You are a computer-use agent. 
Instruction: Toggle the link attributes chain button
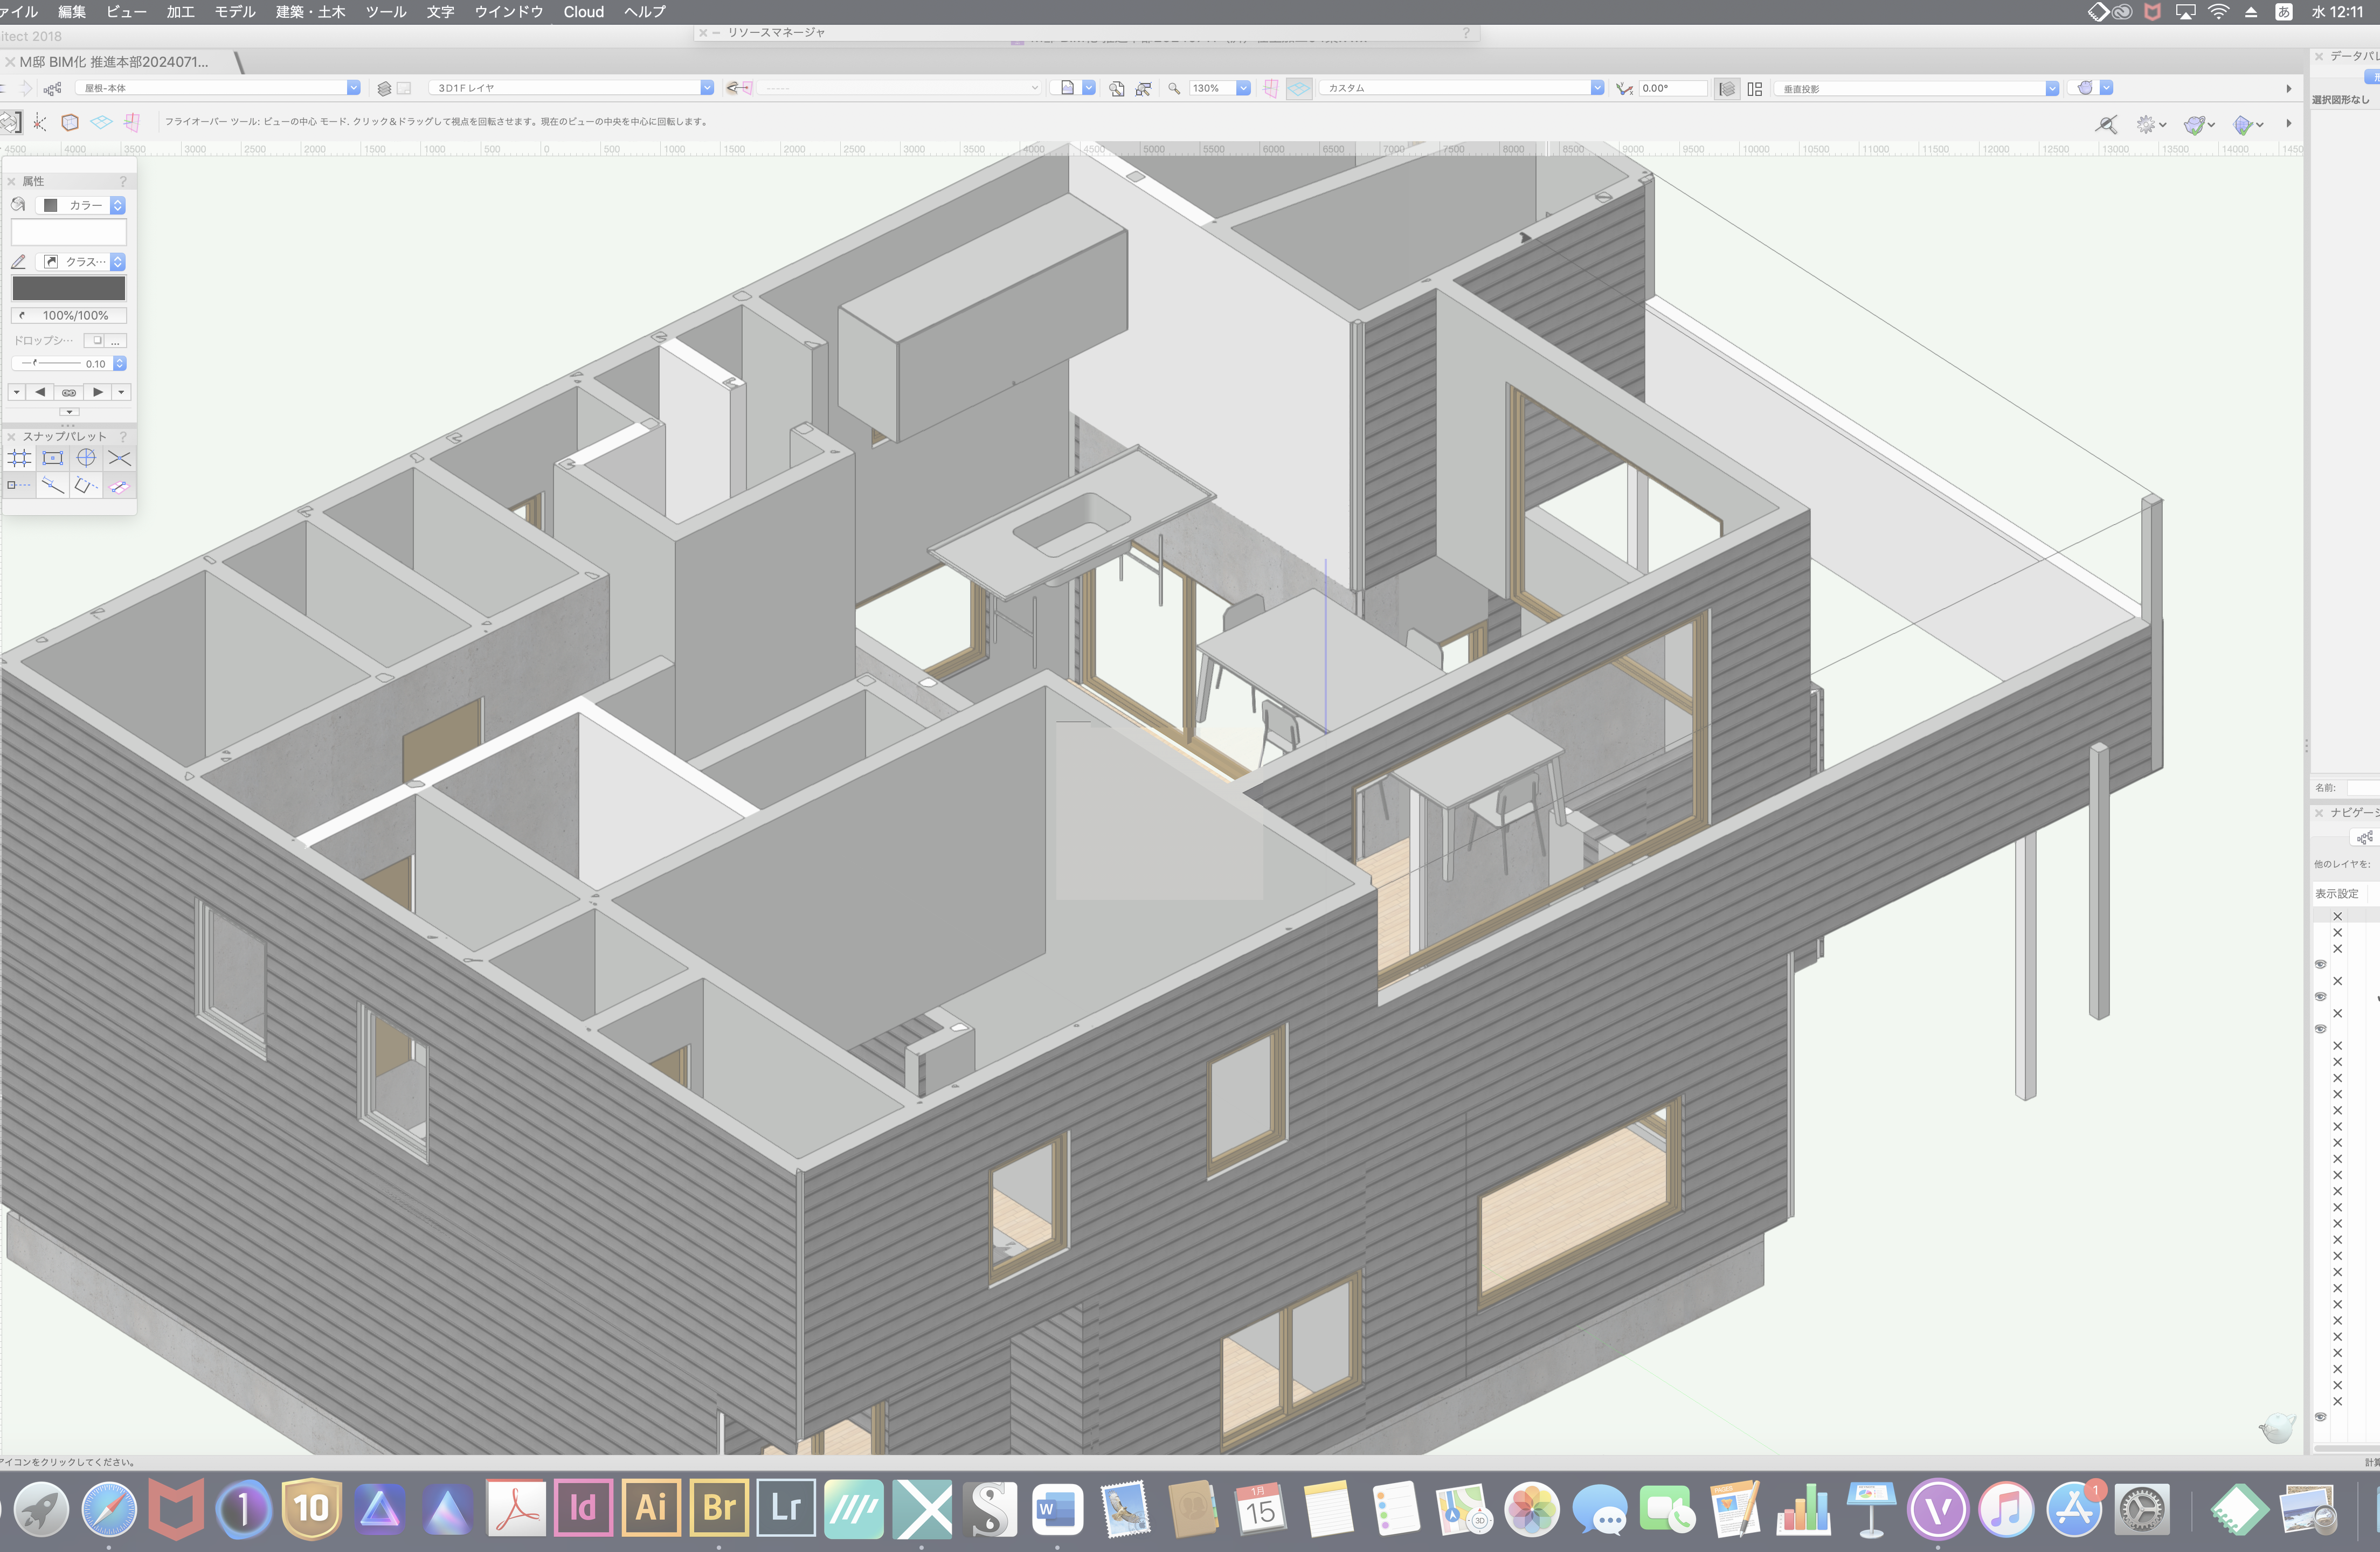tap(69, 392)
